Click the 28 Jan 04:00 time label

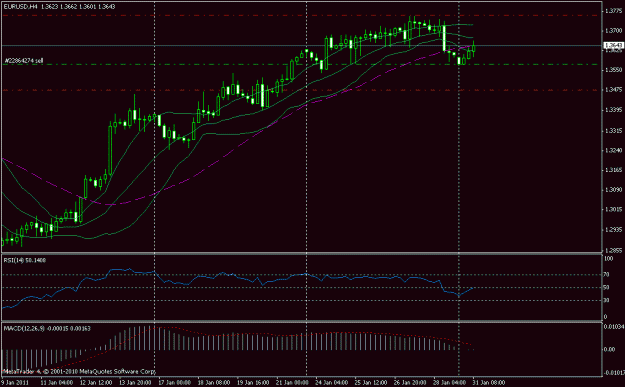(x=449, y=383)
